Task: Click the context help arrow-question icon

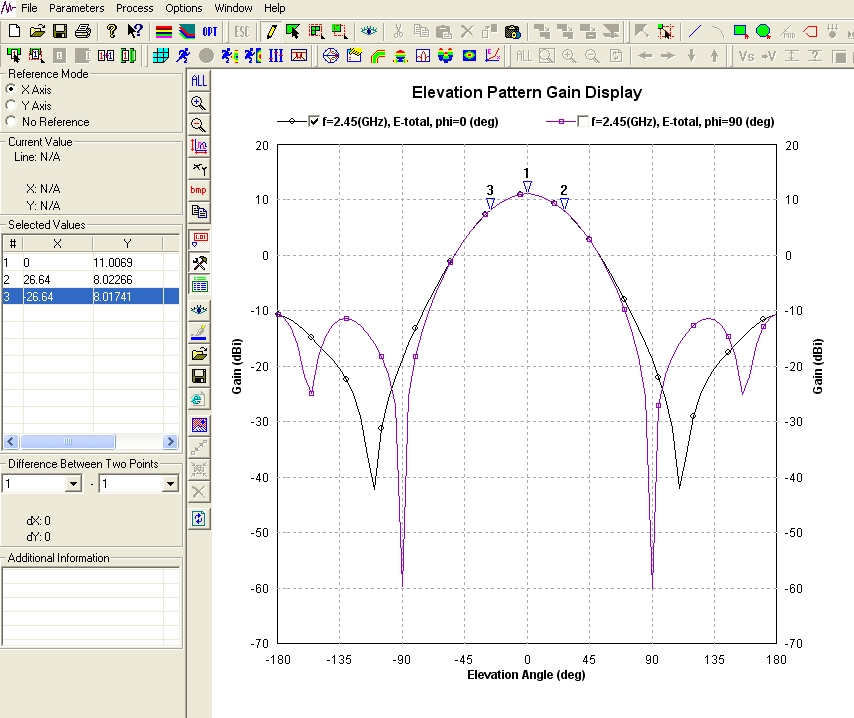Action: 136,31
